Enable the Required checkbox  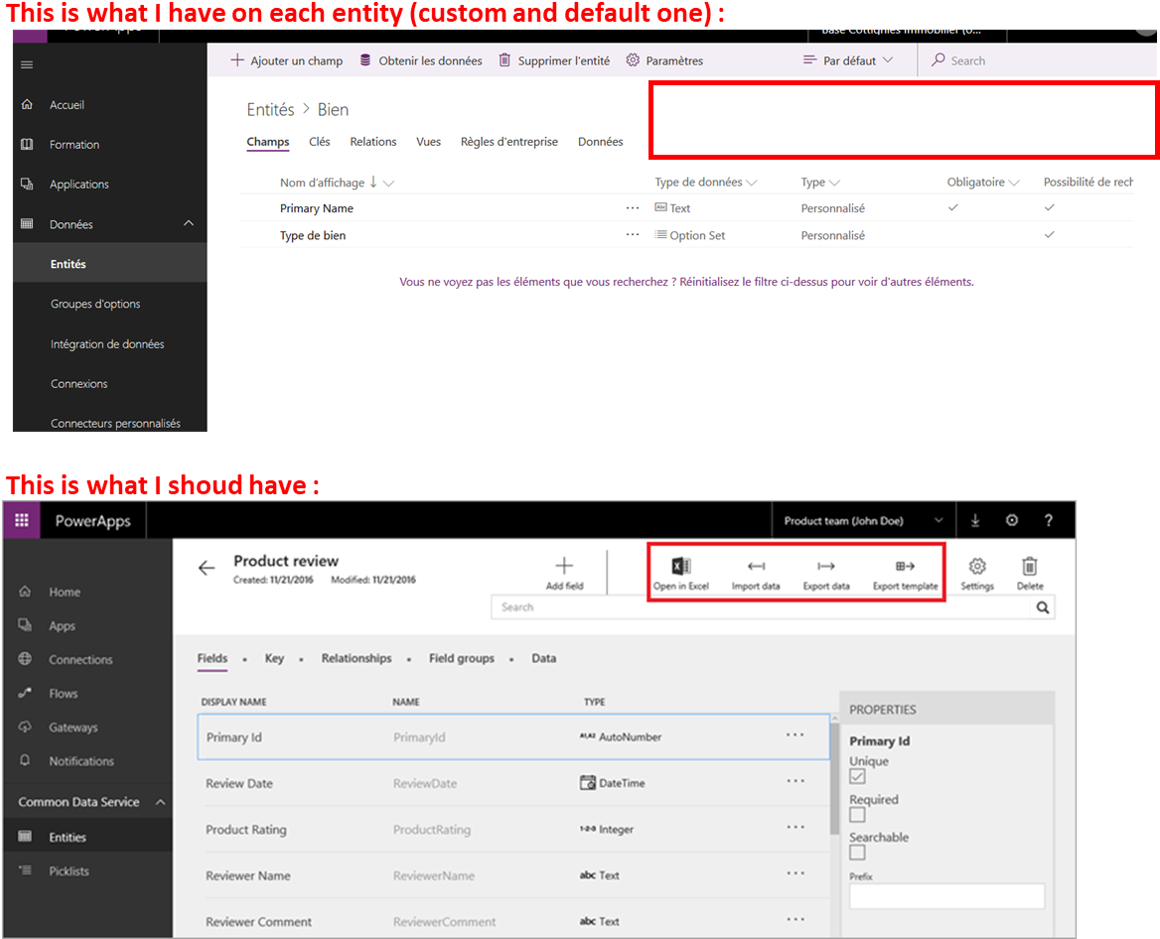point(857,815)
